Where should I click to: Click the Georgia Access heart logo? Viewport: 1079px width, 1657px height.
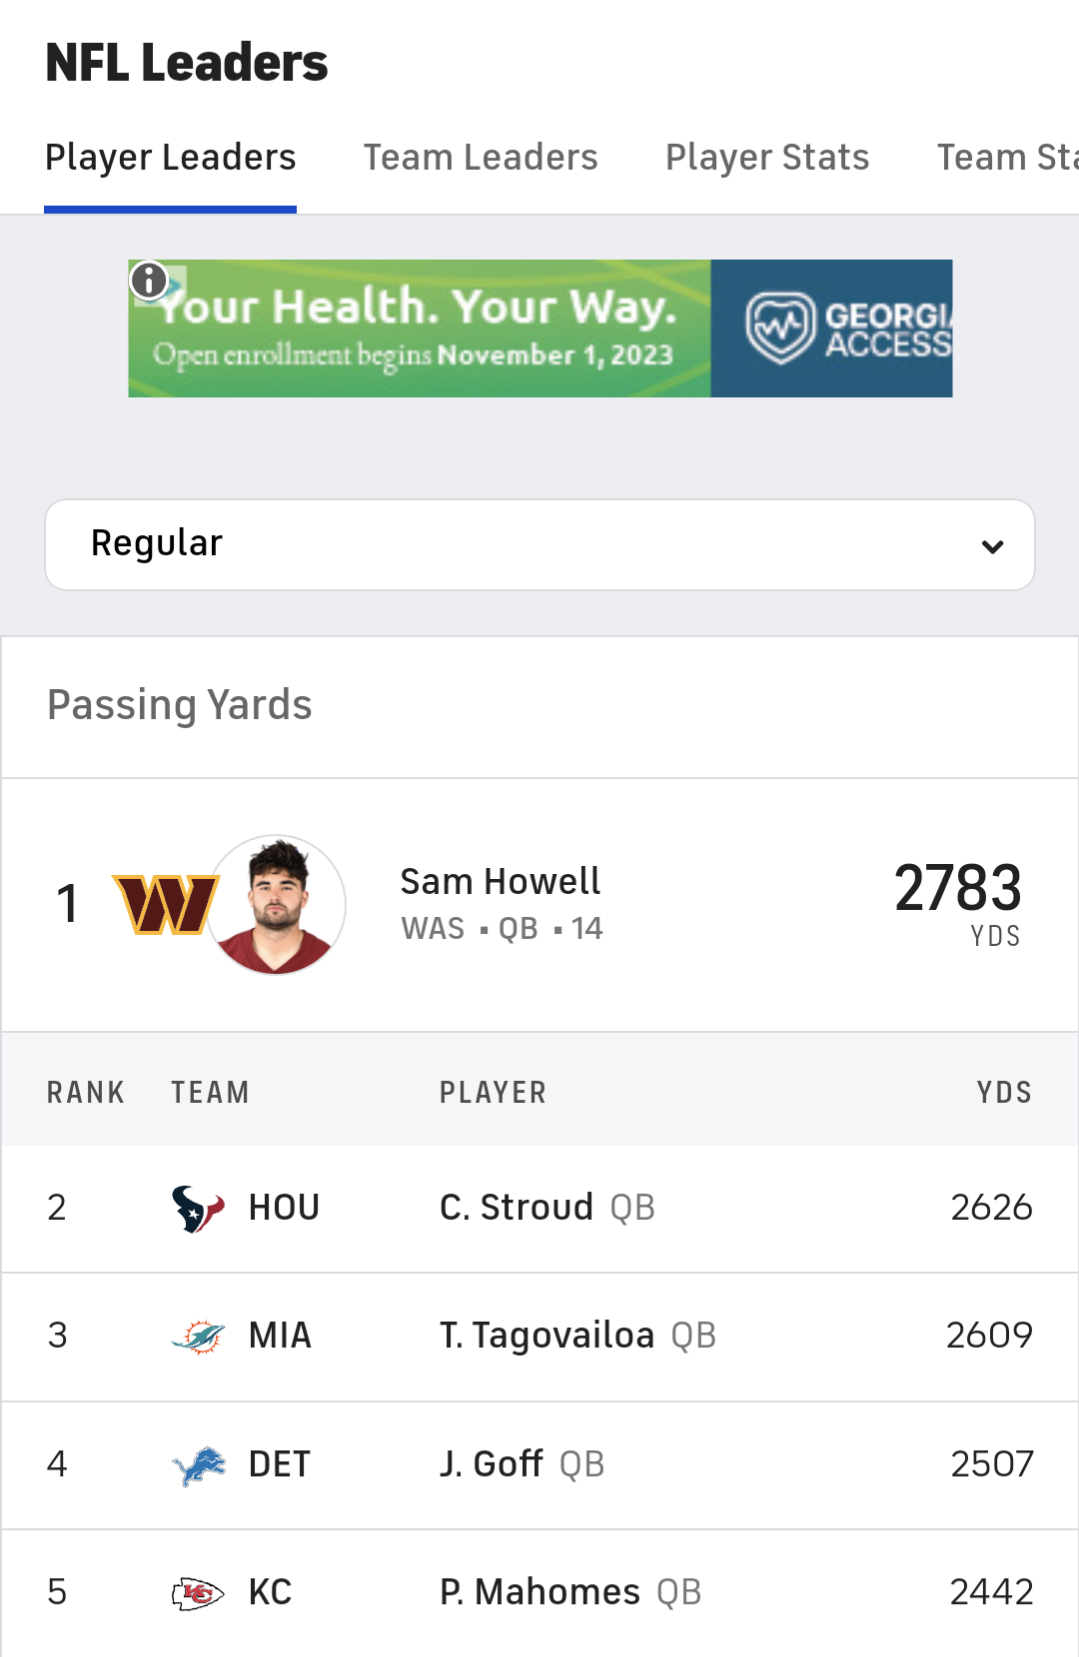(x=780, y=328)
